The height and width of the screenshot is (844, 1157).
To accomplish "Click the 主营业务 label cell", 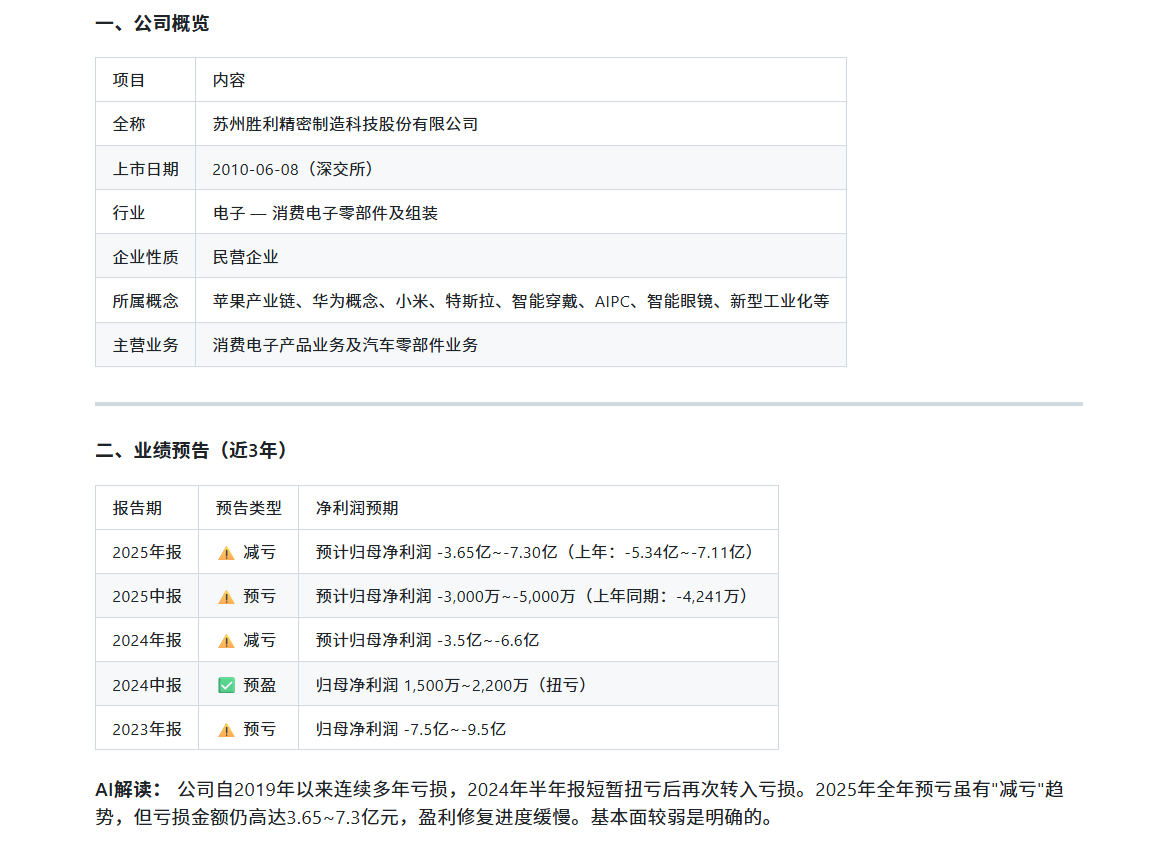I will [x=145, y=345].
